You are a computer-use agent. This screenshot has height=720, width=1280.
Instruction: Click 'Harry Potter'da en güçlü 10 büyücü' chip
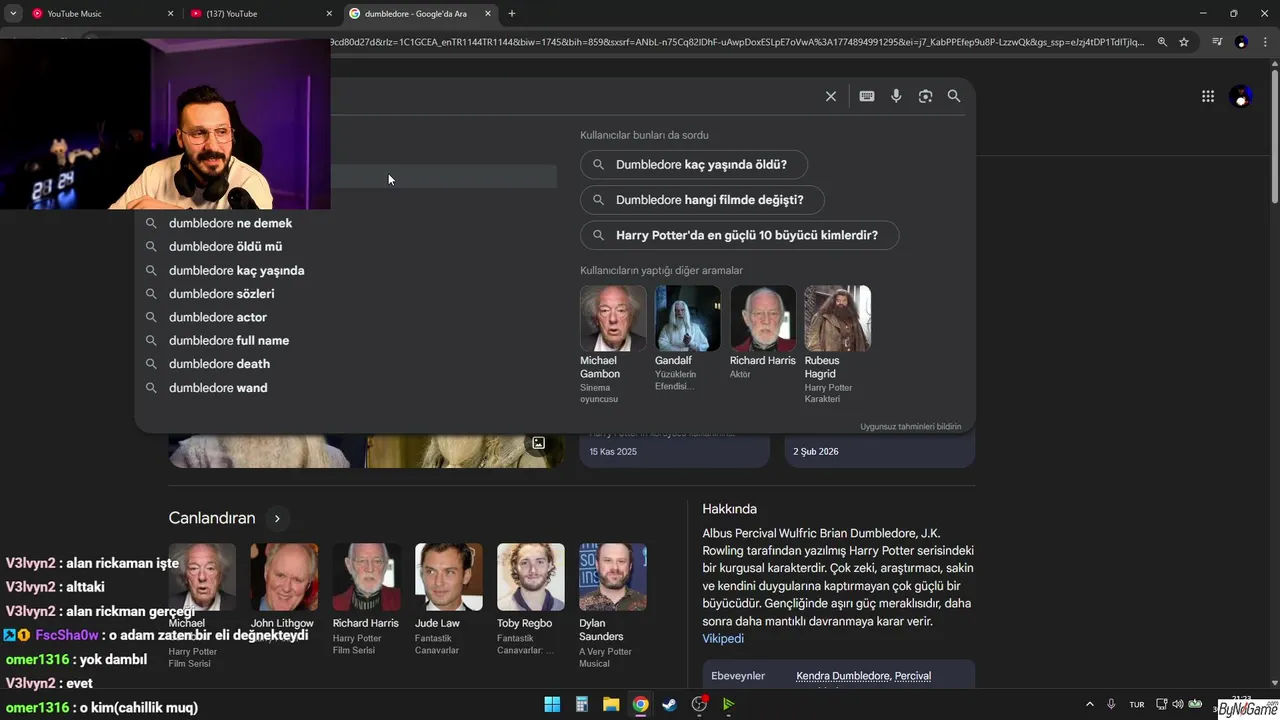tap(739, 235)
